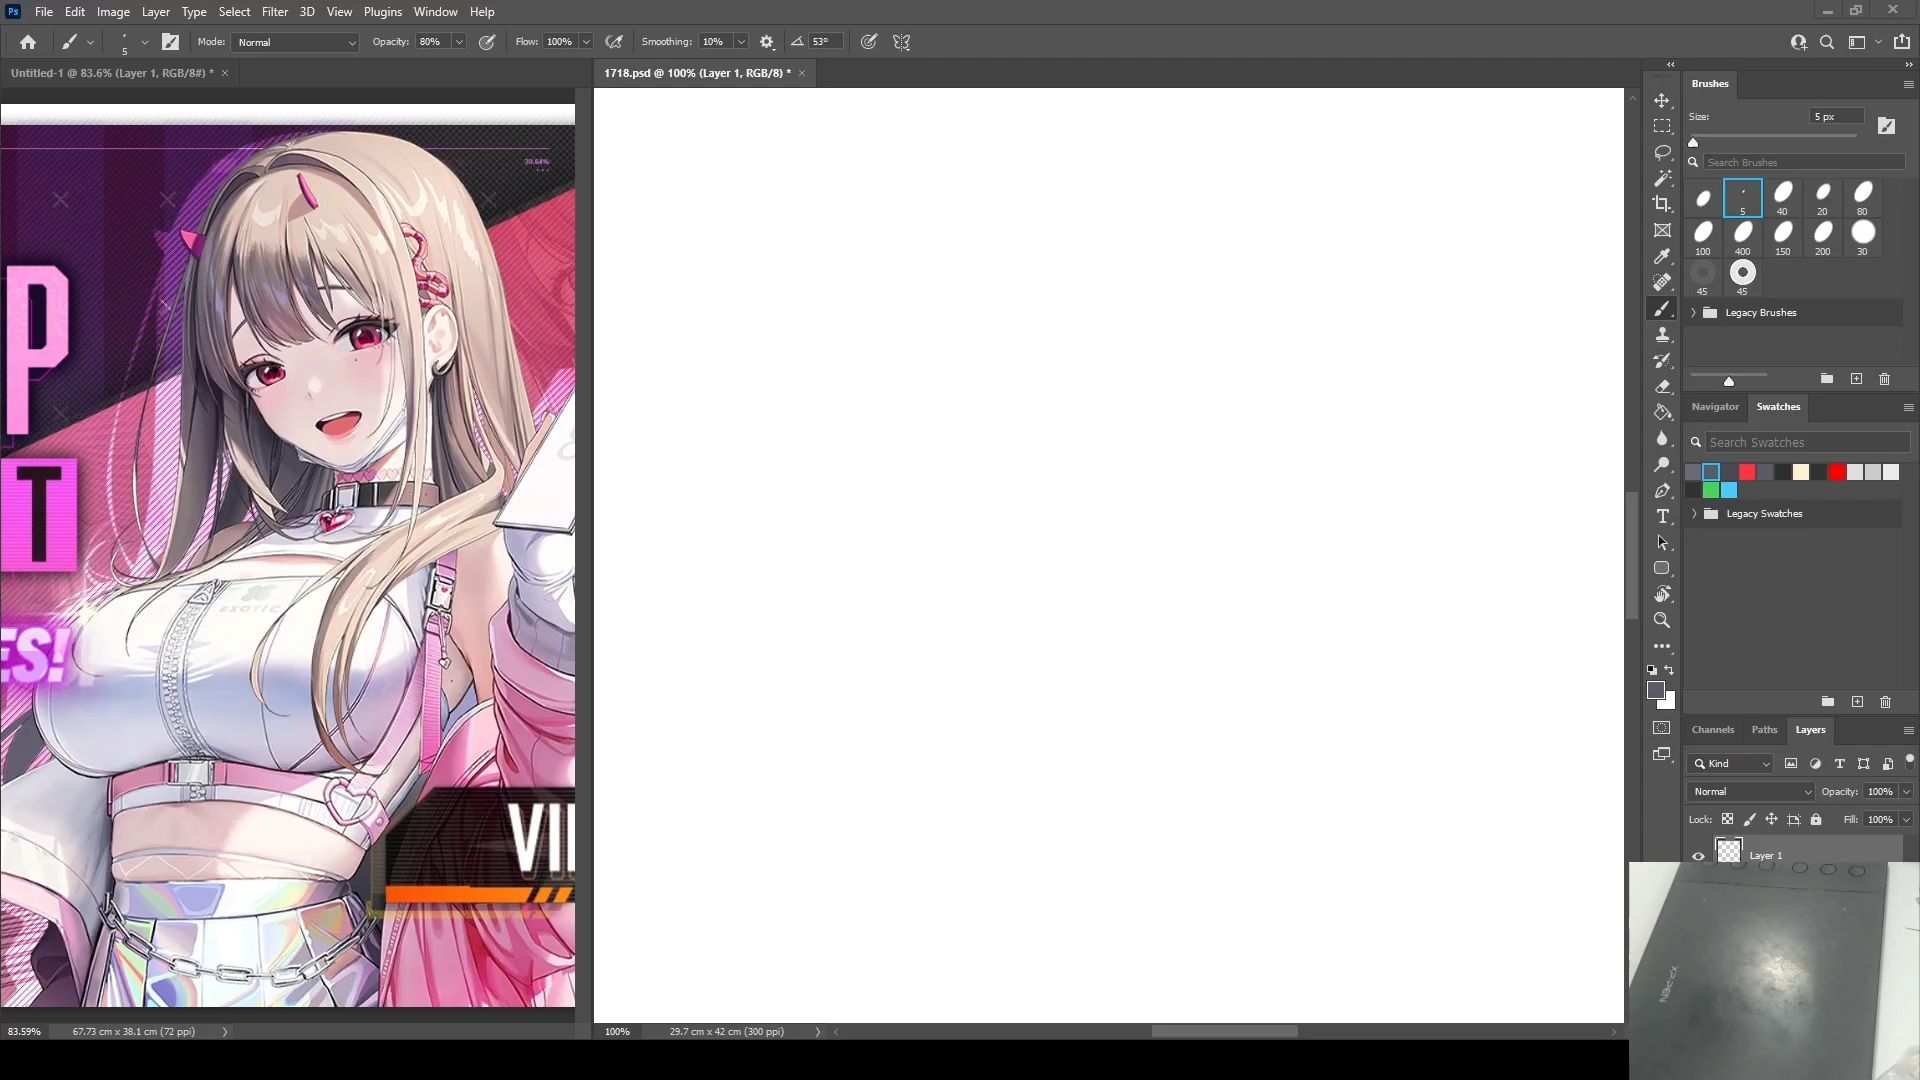This screenshot has width=1920, height=1080.
Task: Select the Type tool
Action: [x=1662, y=517]
